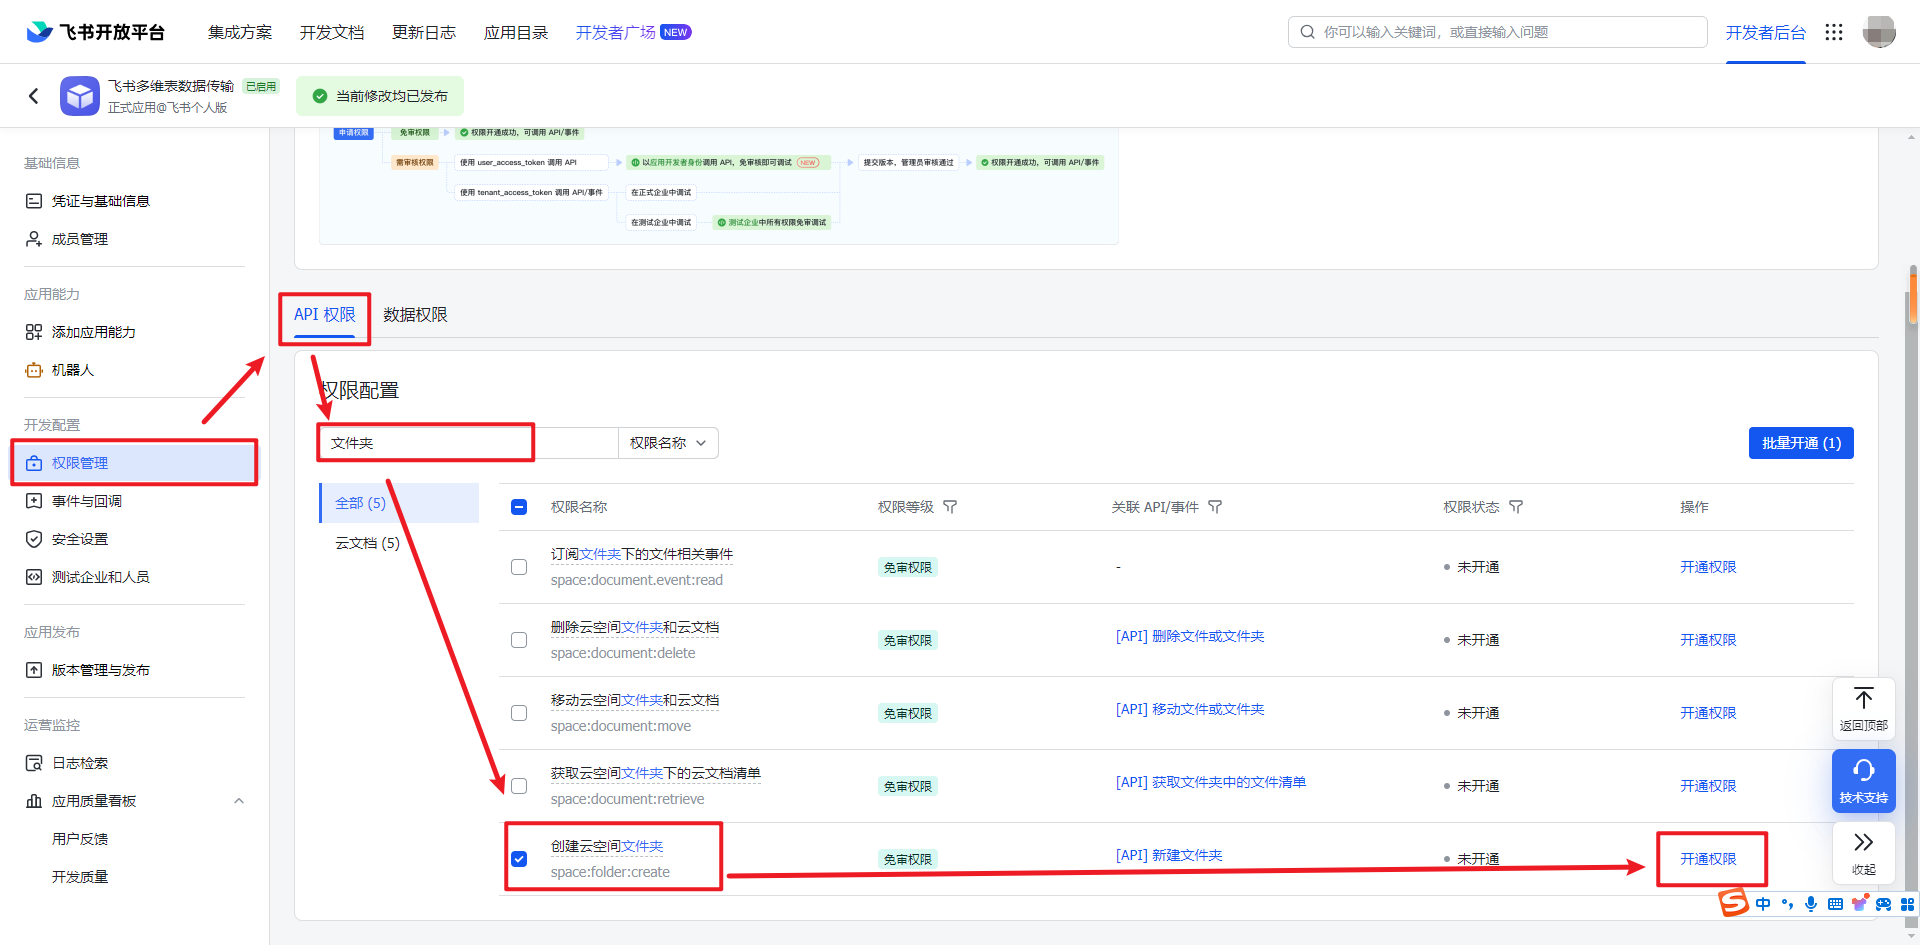This screenshot has width=1920, height=945.
Task: Open 权限管理 in the sidebar
Action: pyautogui.click(x=135, y=463)
